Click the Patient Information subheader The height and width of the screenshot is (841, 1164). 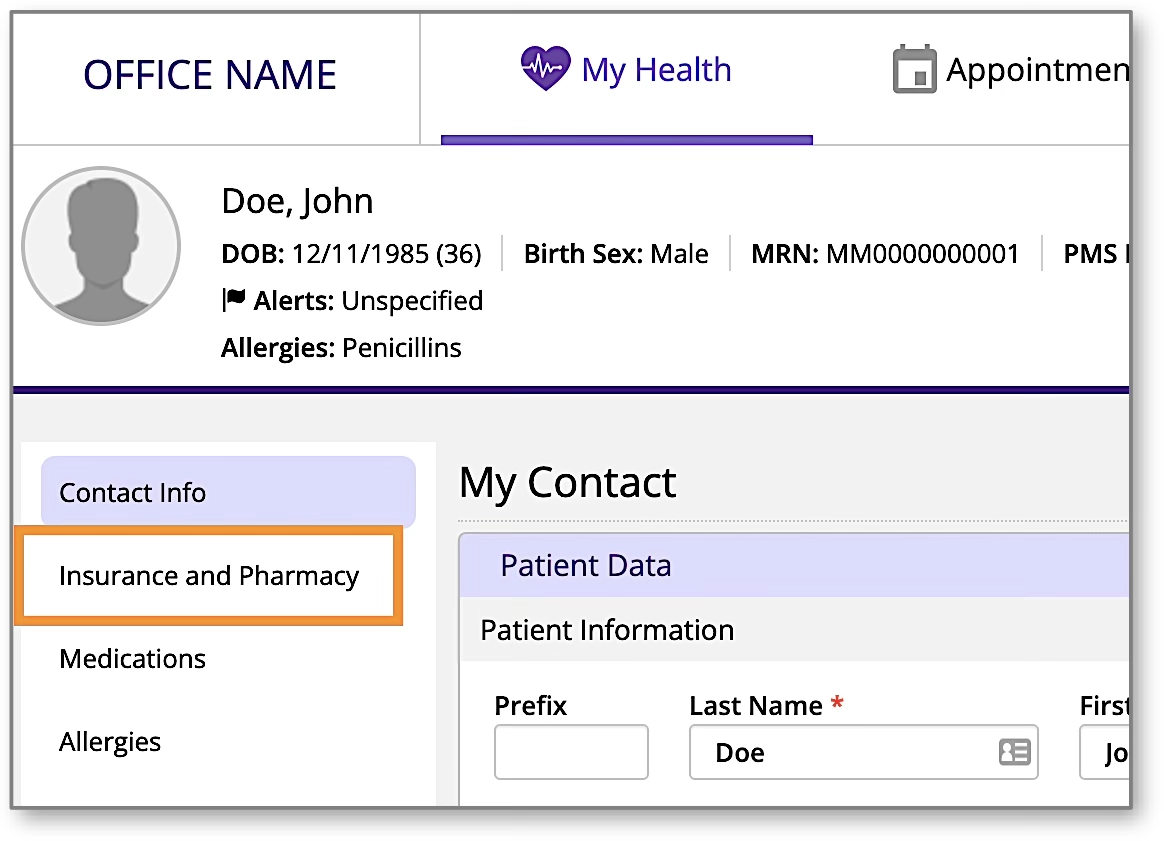pyautogui.click(x=607, y=630)
